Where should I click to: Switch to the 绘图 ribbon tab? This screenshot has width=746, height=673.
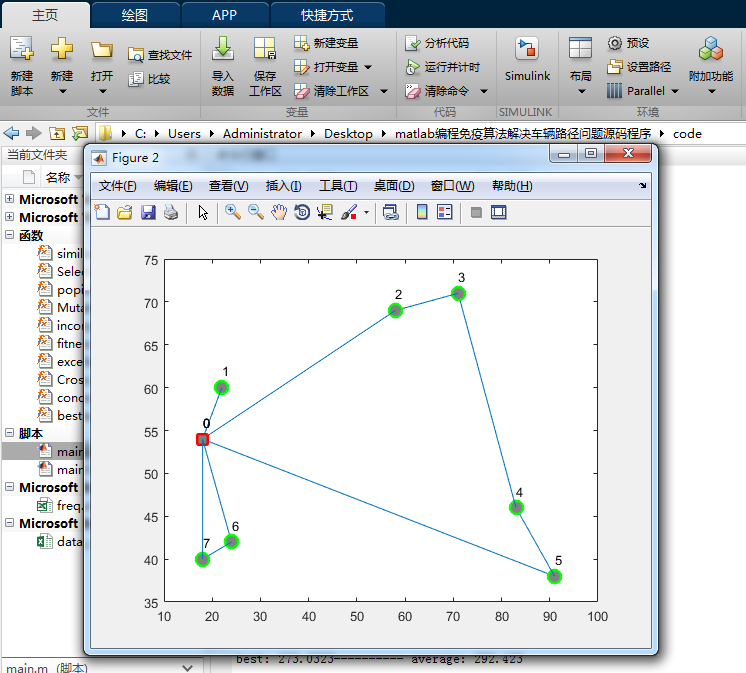click(x=135, y=15)
